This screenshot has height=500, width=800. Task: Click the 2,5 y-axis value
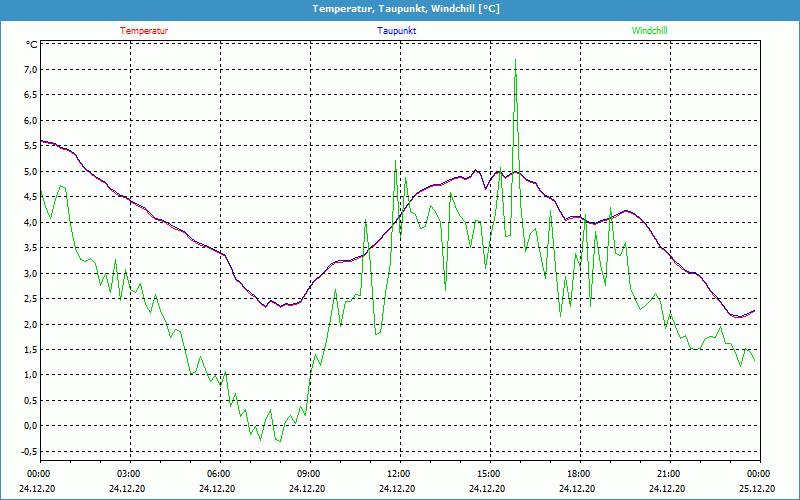coord(31,299)
